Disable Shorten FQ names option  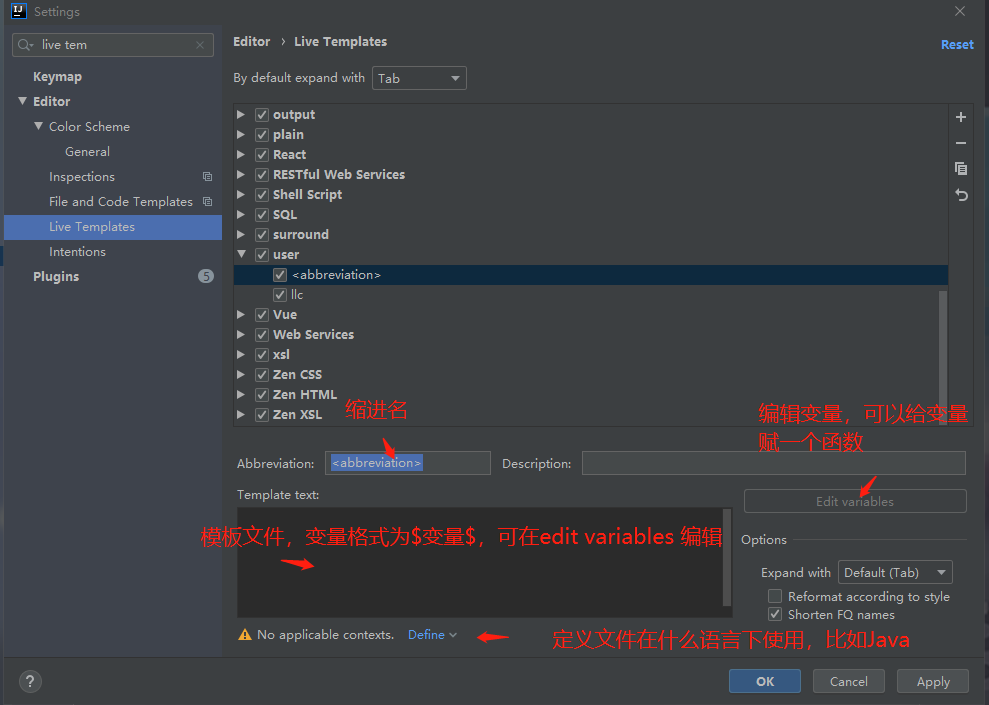[775, 614]
